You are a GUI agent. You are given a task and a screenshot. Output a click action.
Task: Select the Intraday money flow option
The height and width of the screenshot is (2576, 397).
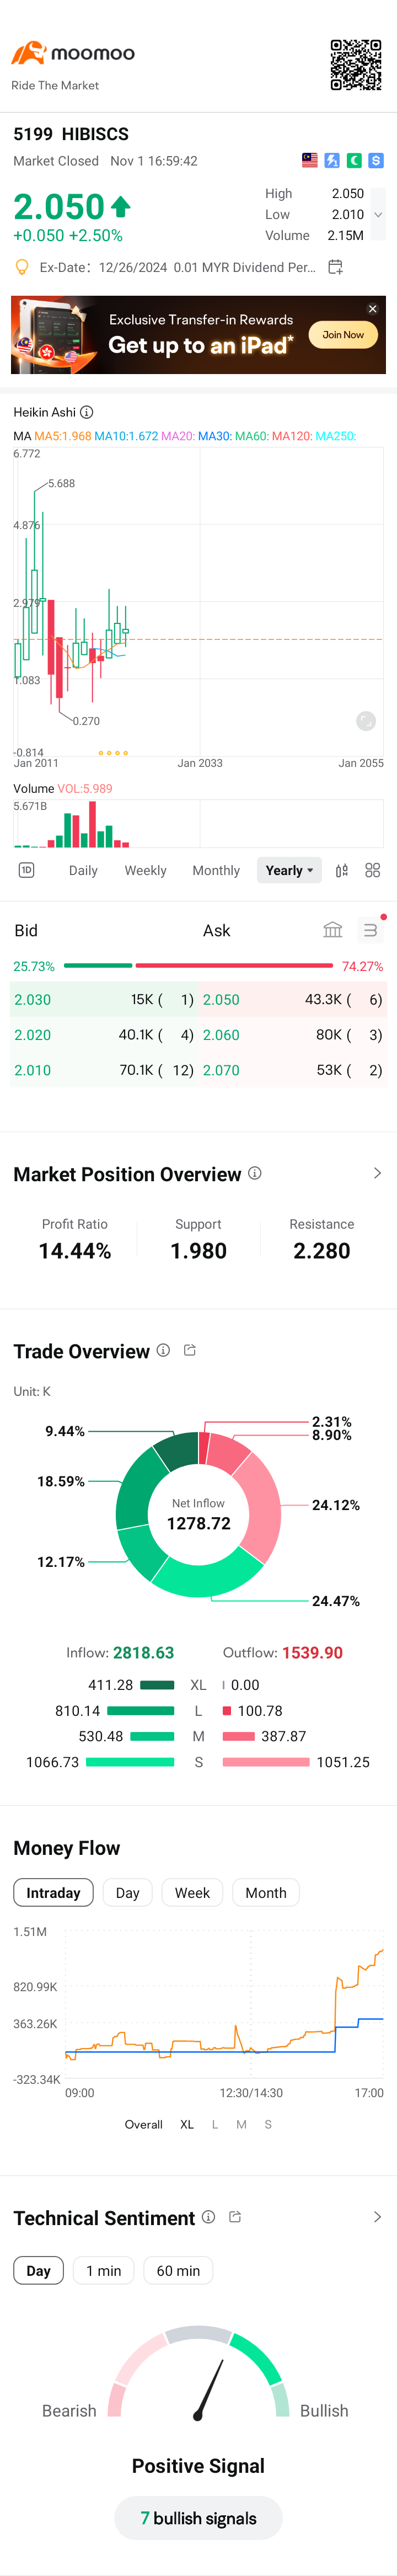(x=53, y=1893)
